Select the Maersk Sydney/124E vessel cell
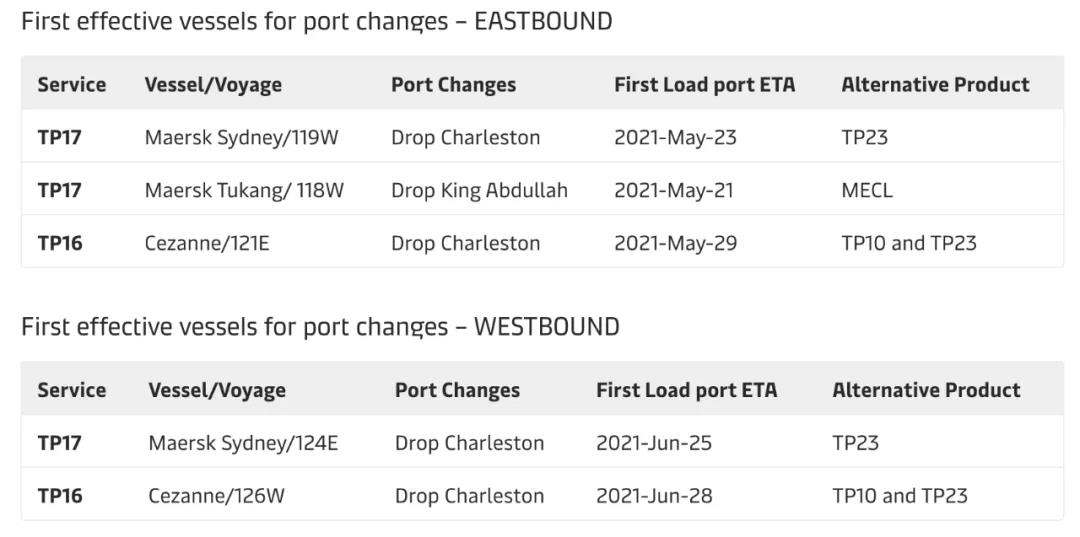The height and width of the screenshot is (537, 1080). tap(243, 443)
